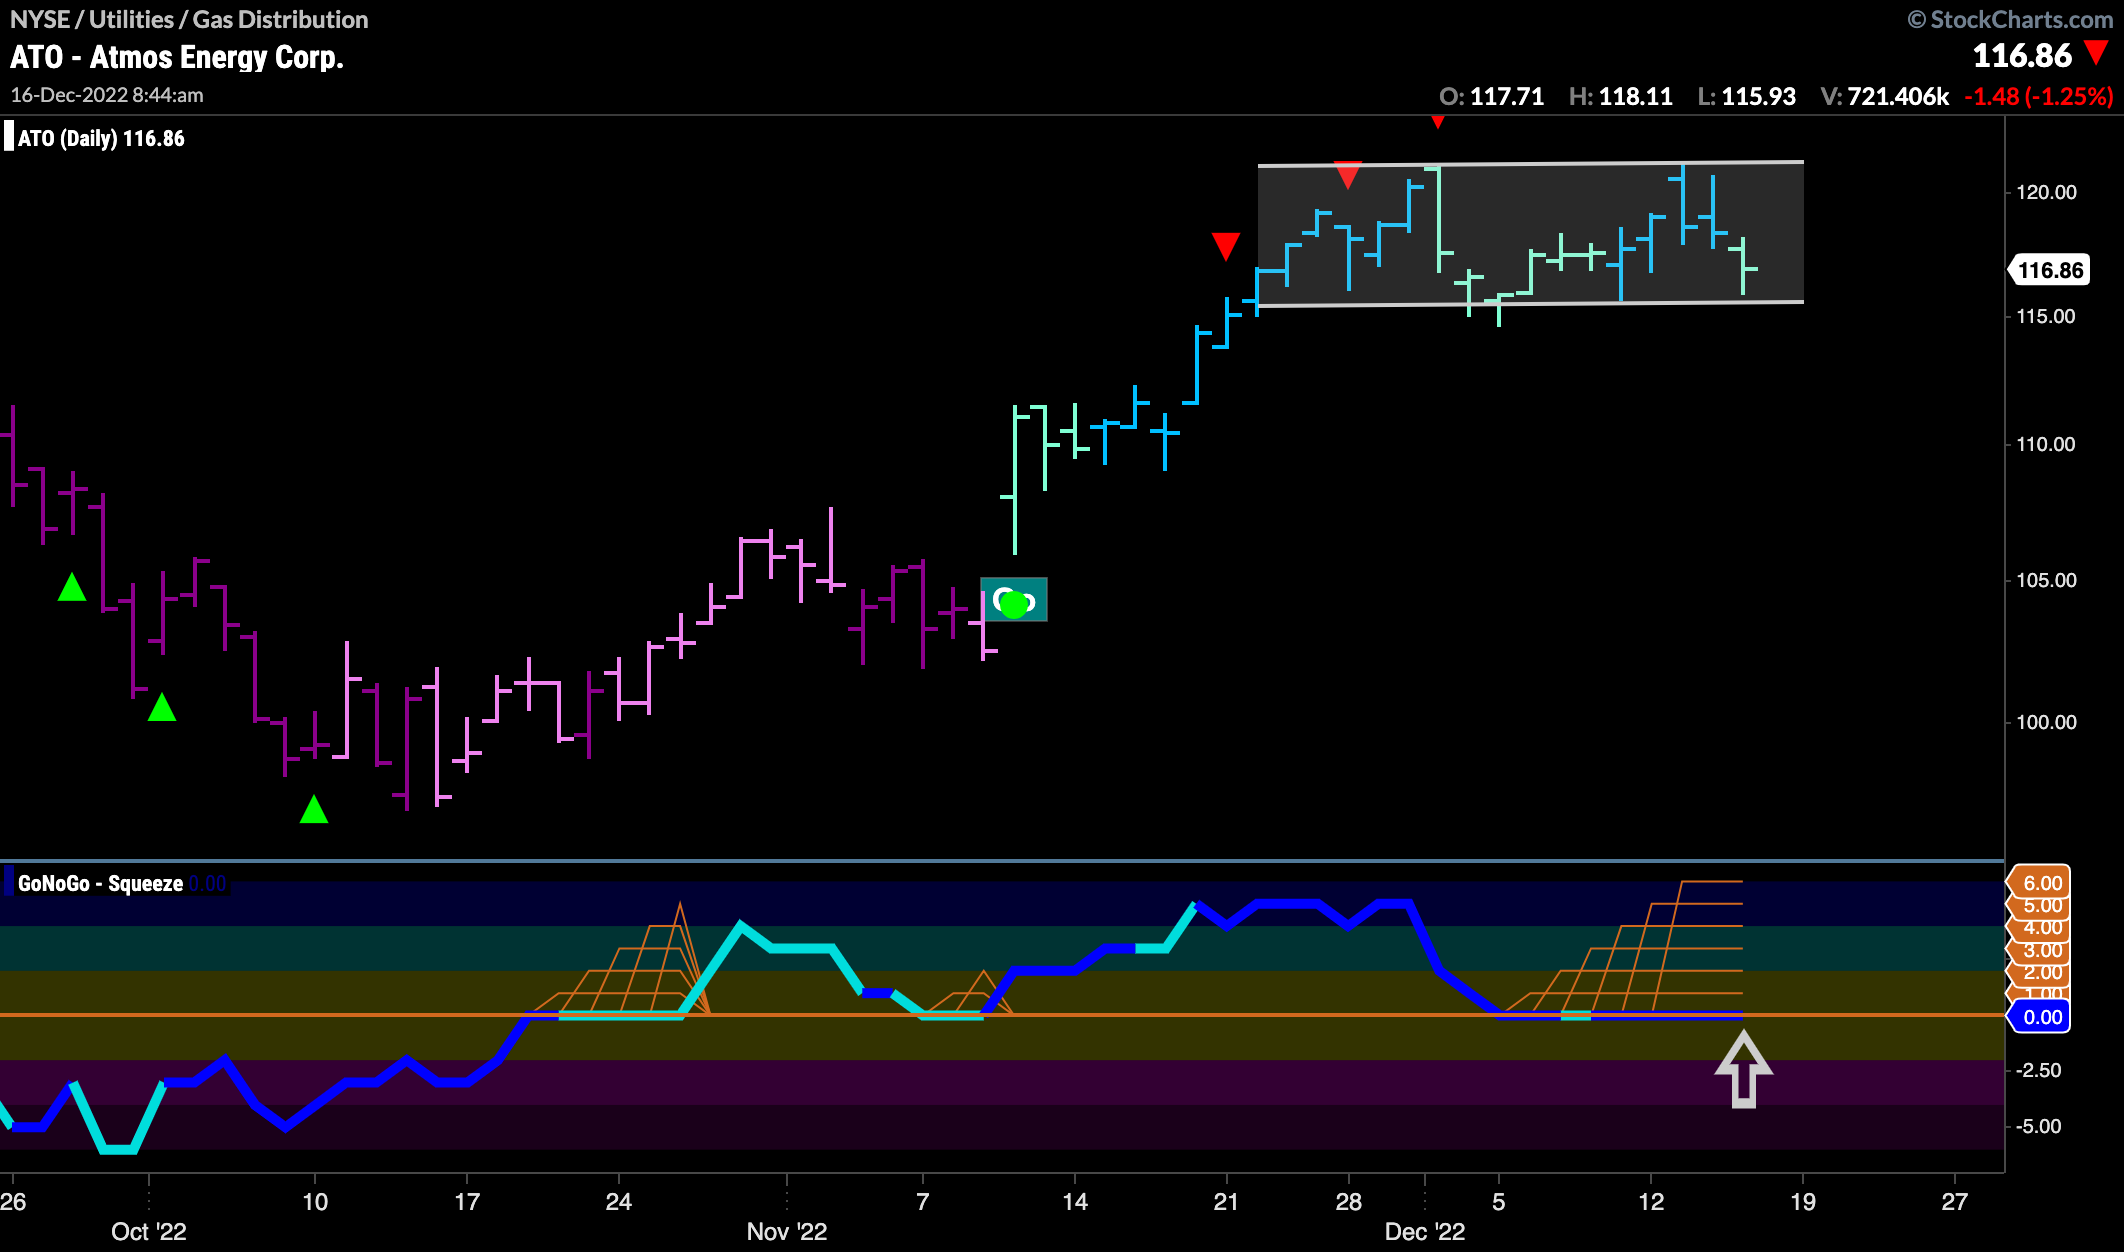Viewport: 2124px width, 1252px height.
Task: Click the date label 27 on time axis
Action: tap(1955, 1201)
